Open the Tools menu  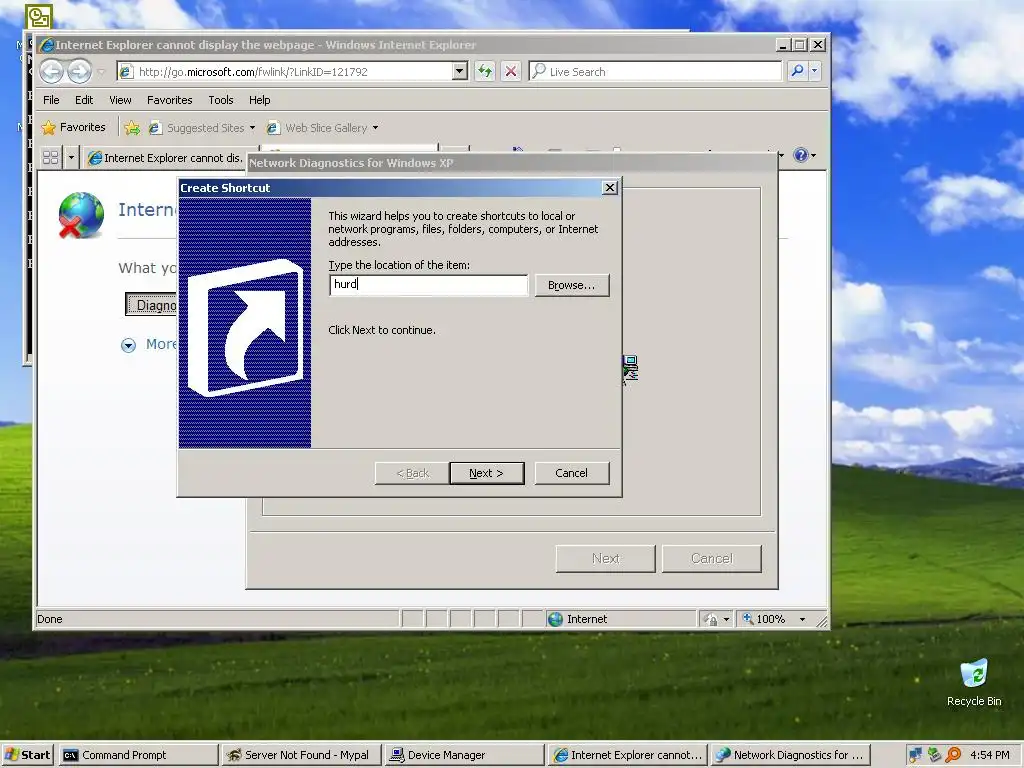221,100
